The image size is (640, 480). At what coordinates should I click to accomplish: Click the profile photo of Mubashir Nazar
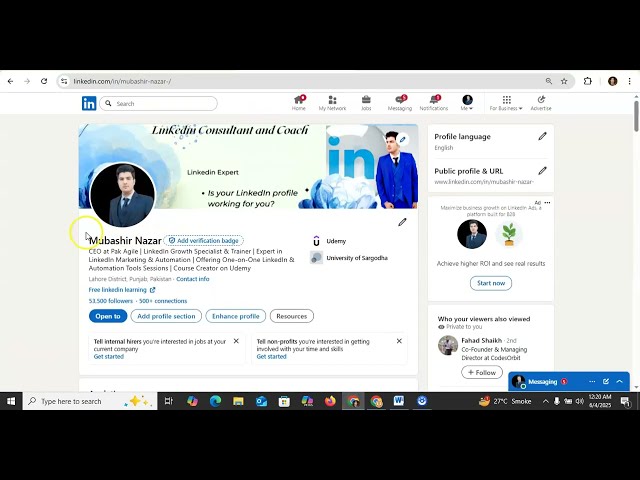122,195
